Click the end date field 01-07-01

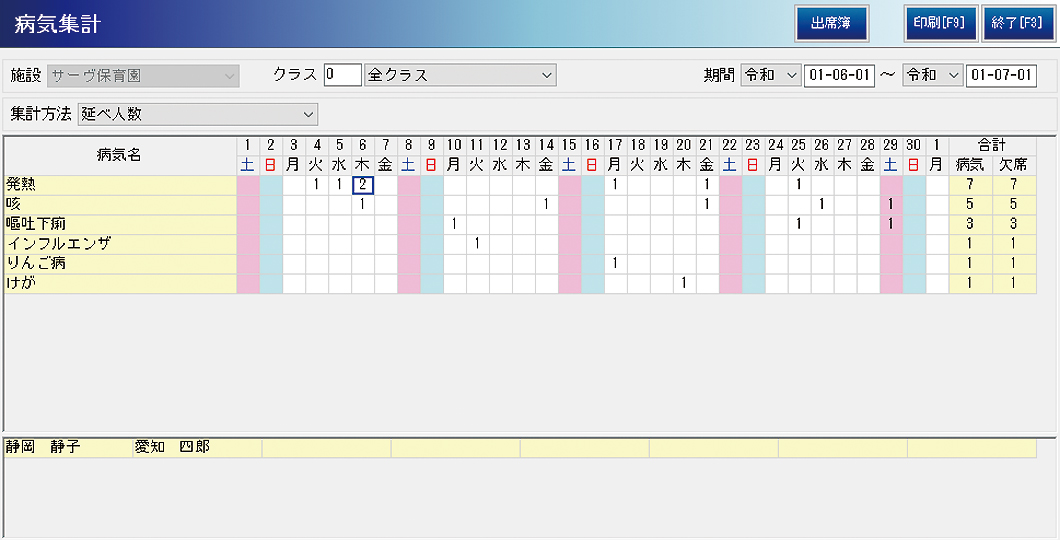click(x=1000, y=75)
